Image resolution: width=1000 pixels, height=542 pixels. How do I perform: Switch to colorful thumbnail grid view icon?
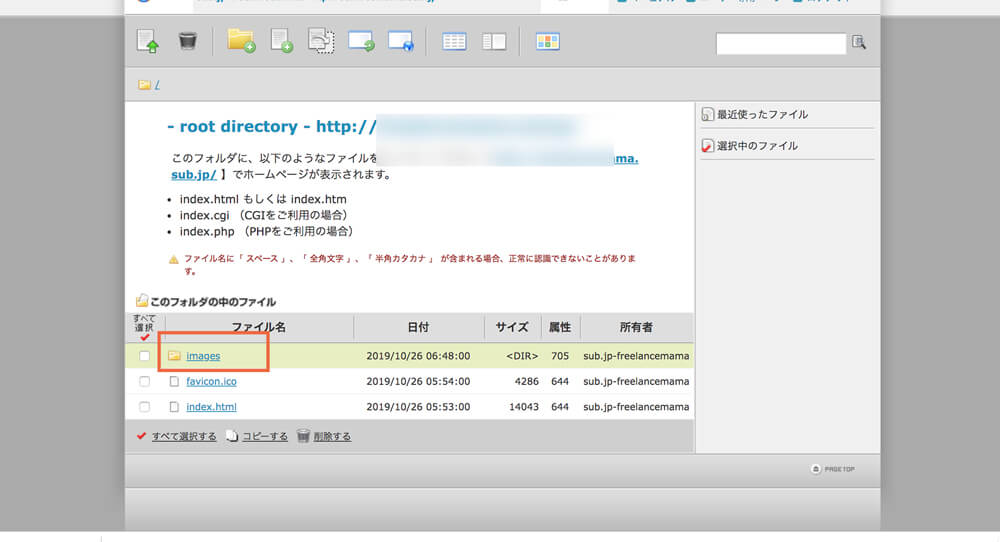(x=548, y=41)
